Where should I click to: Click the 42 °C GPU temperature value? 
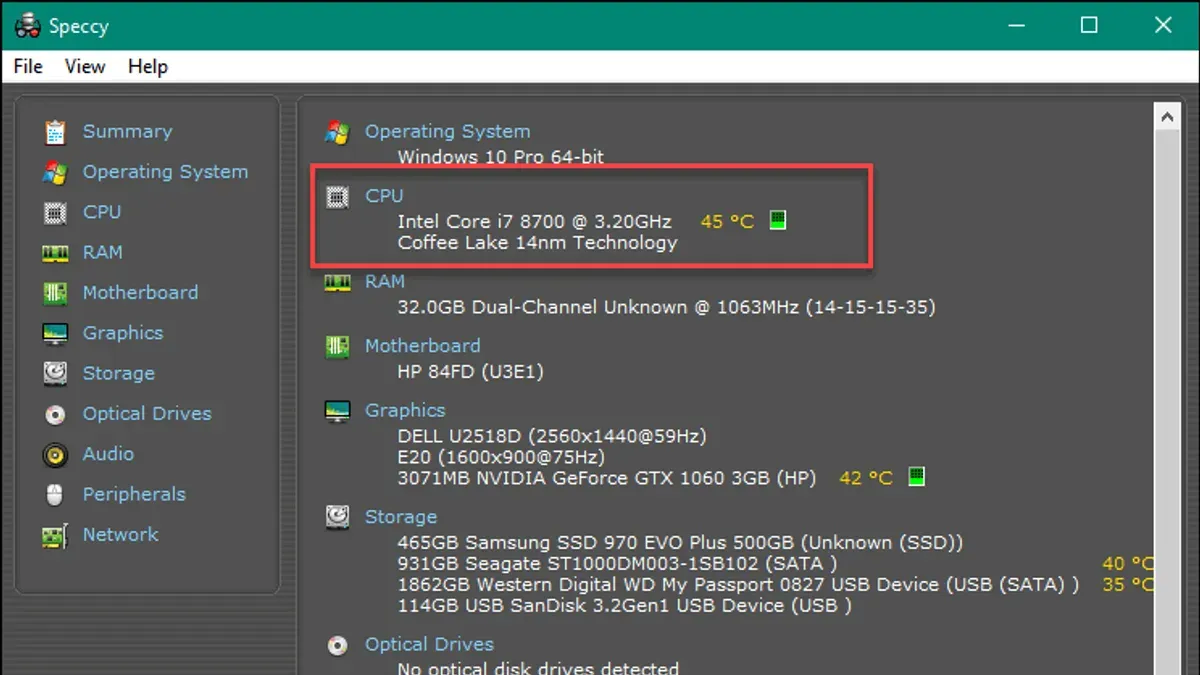(x=866, y=478)
